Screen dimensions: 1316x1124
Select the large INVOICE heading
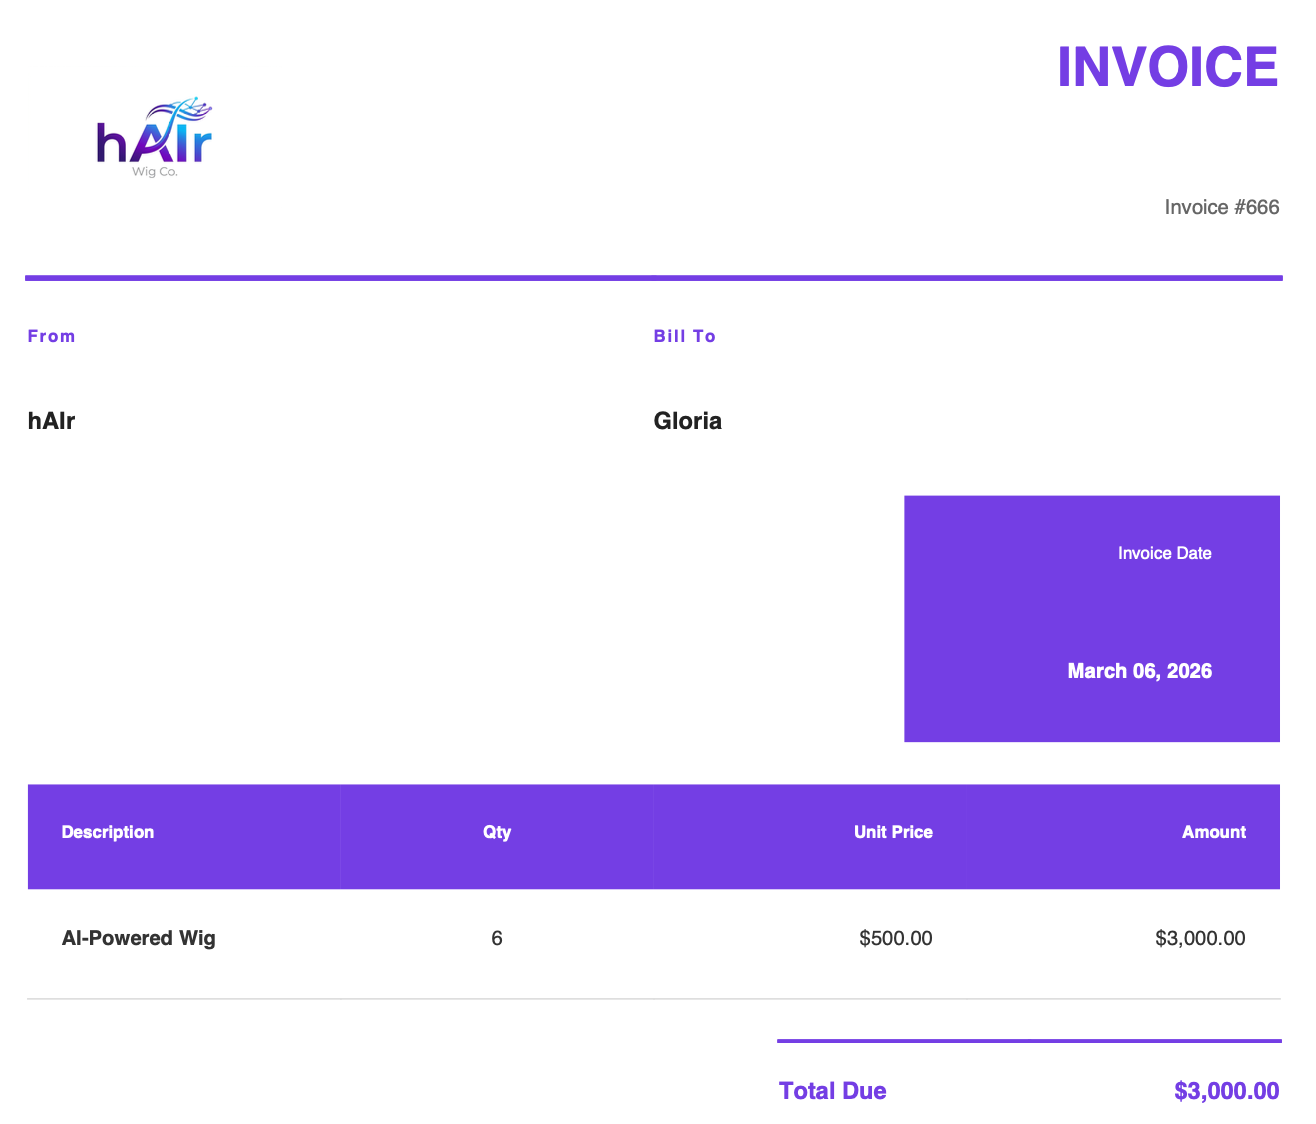tap(1167, 67)
